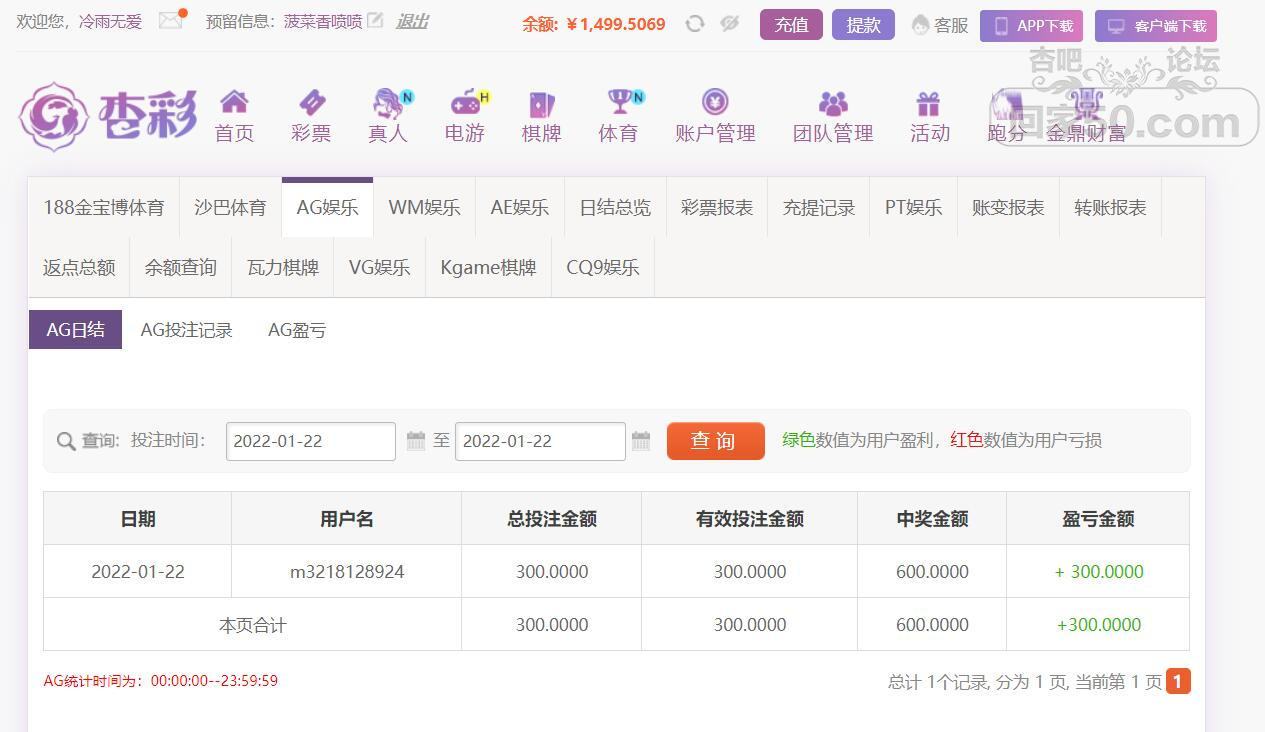Screen dimensions: 1265x732
Task: Click the 2022-01-22 date cell
Action: 138,572
